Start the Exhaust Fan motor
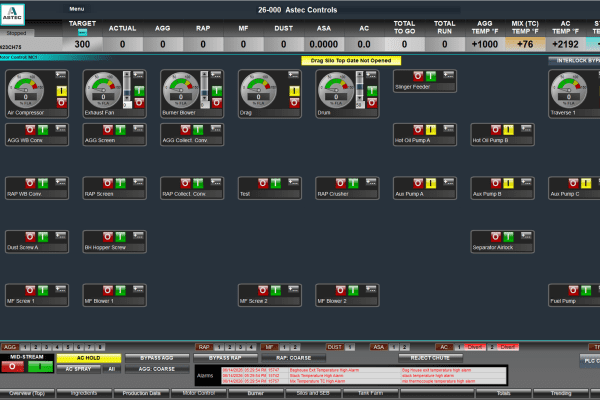 (x=139, y=91)
